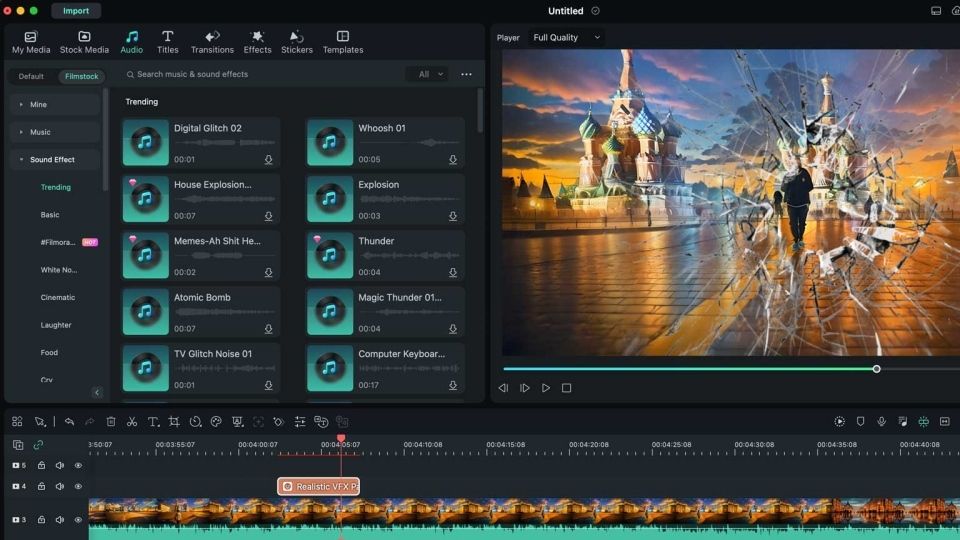
Task: Open the Stickers tab
Action: 296,42
